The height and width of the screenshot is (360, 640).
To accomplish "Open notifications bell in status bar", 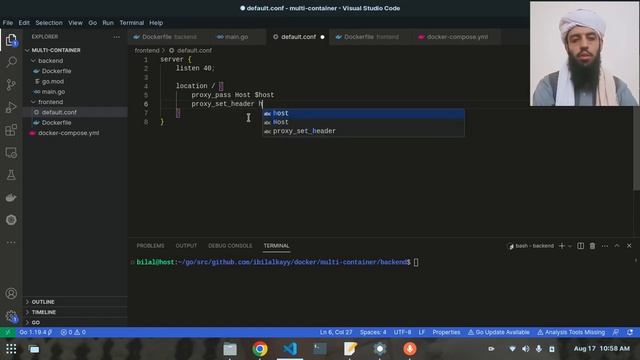I will (x=630, y=332).
